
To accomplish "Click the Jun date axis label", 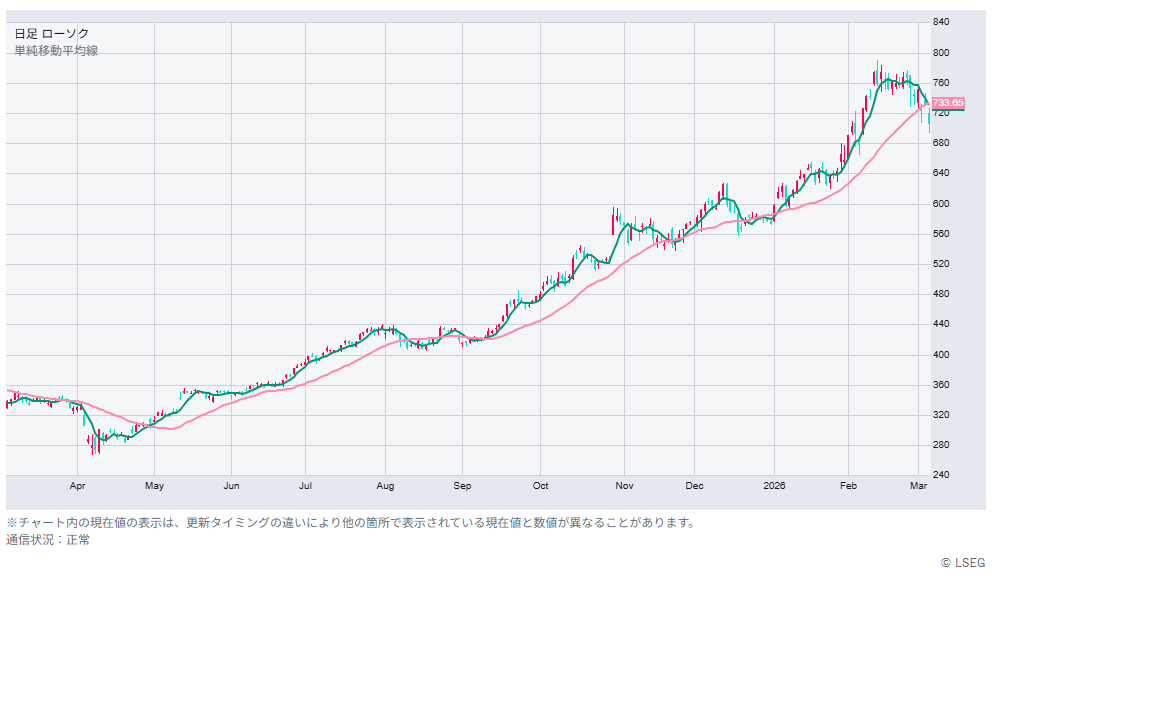I will tap(231, 486).
